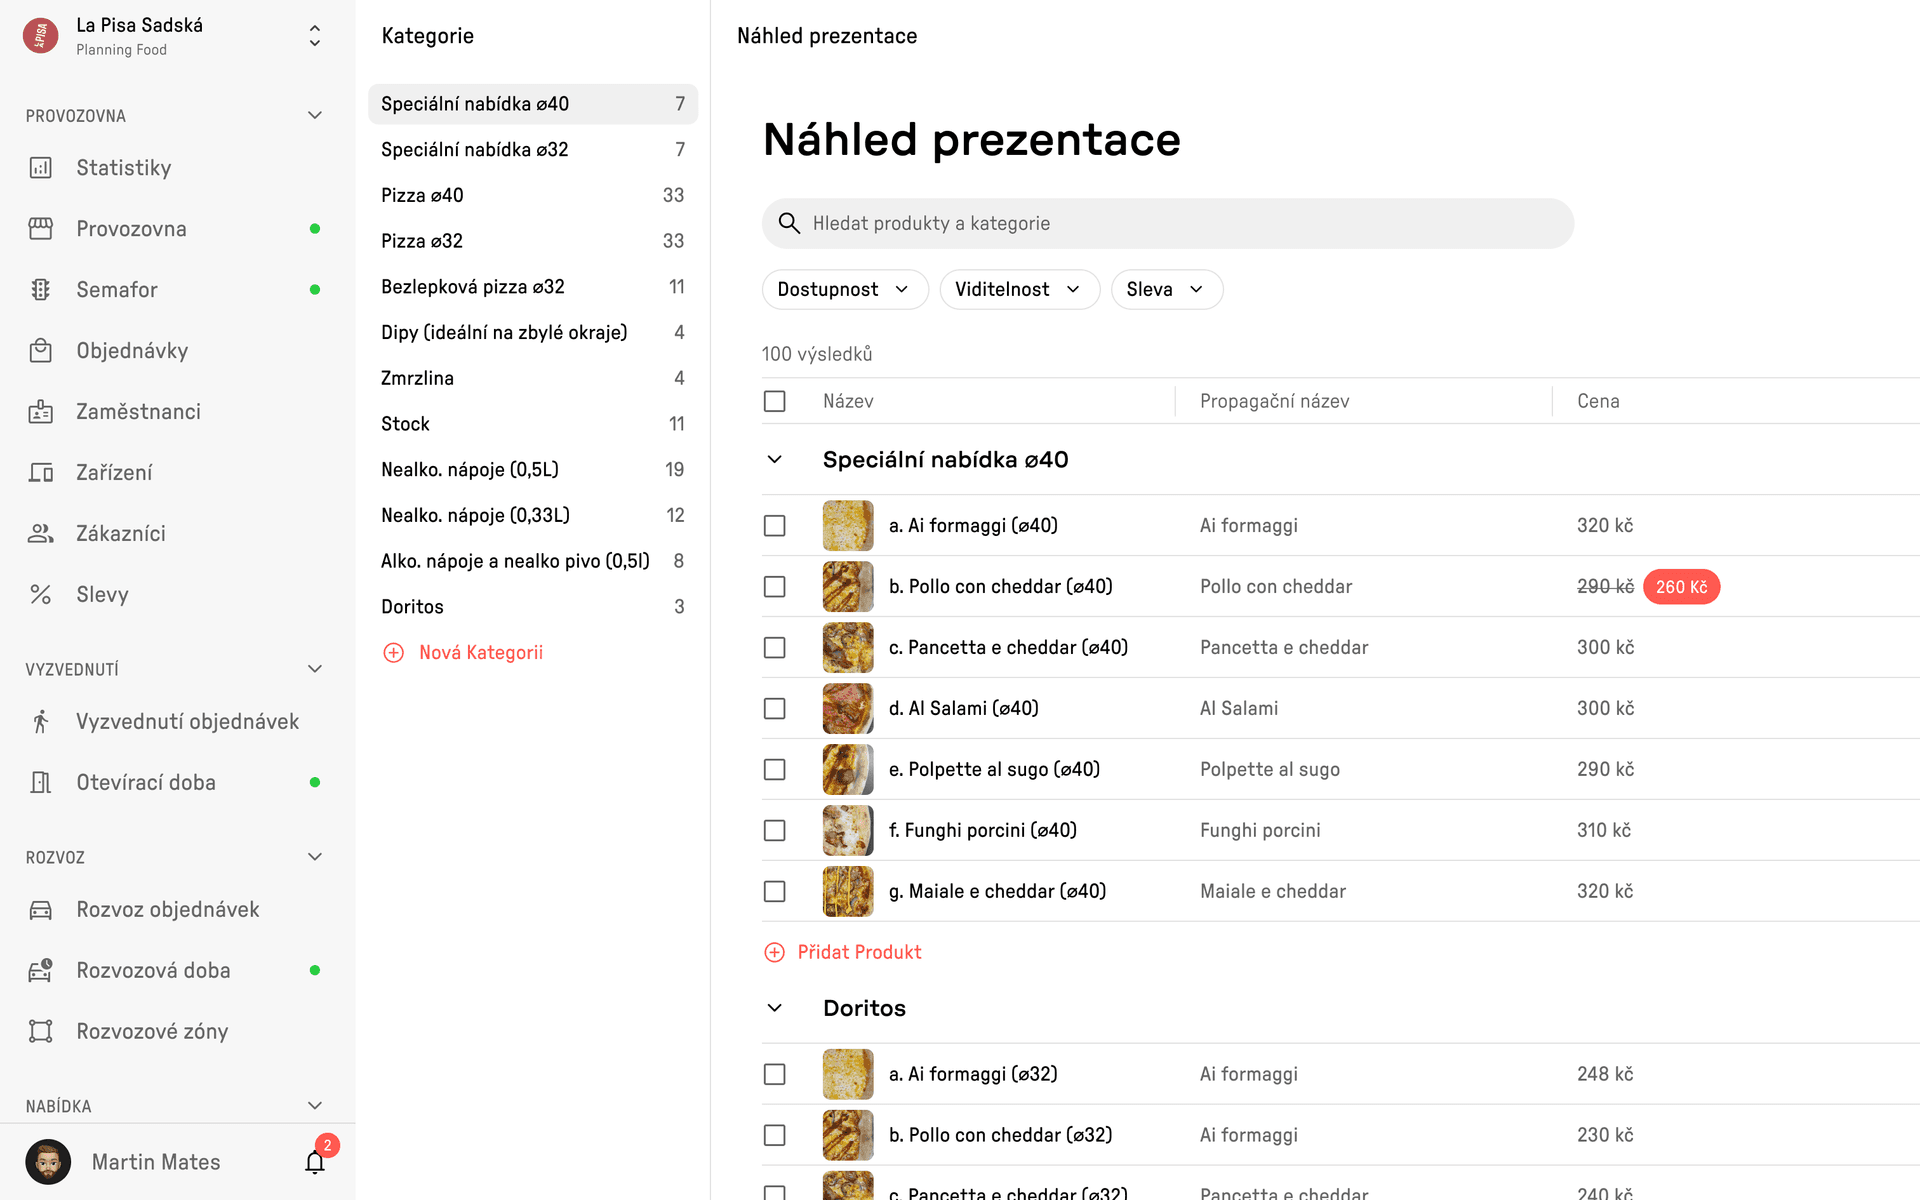Click the Zaměstnanci badge icon

[x=41, y=412]
